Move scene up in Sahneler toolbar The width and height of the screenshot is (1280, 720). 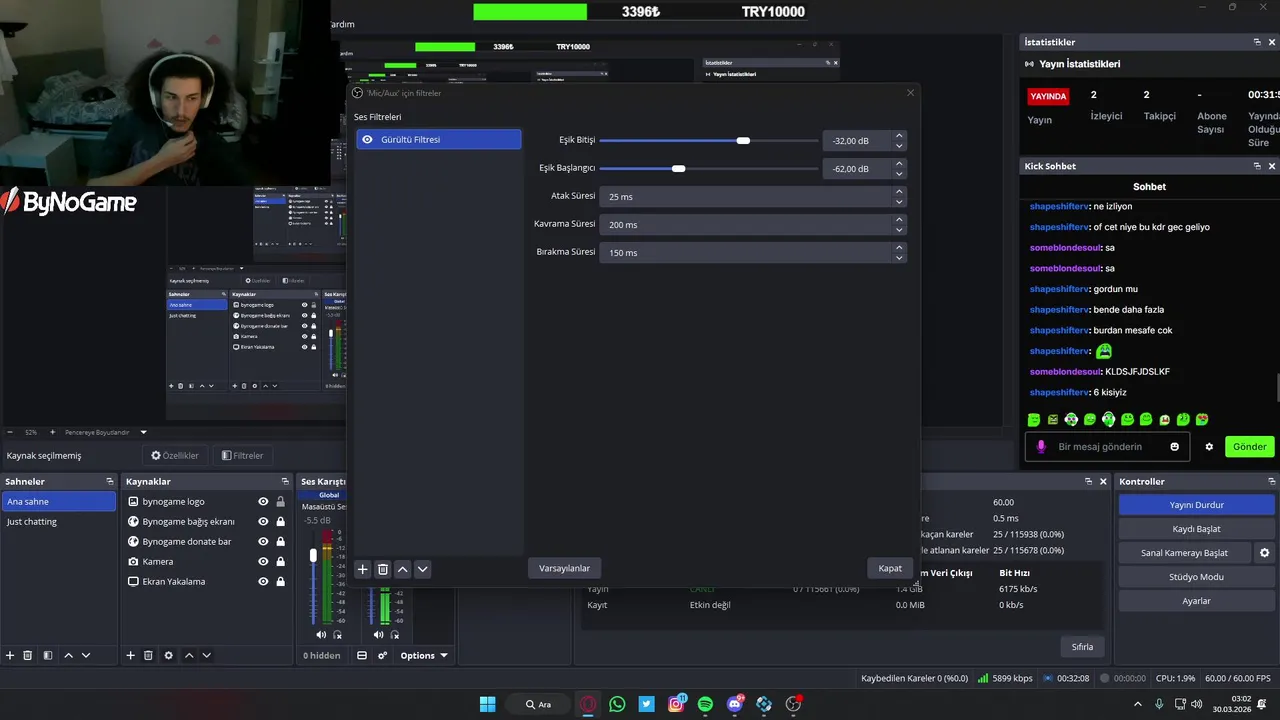[68, 656]
